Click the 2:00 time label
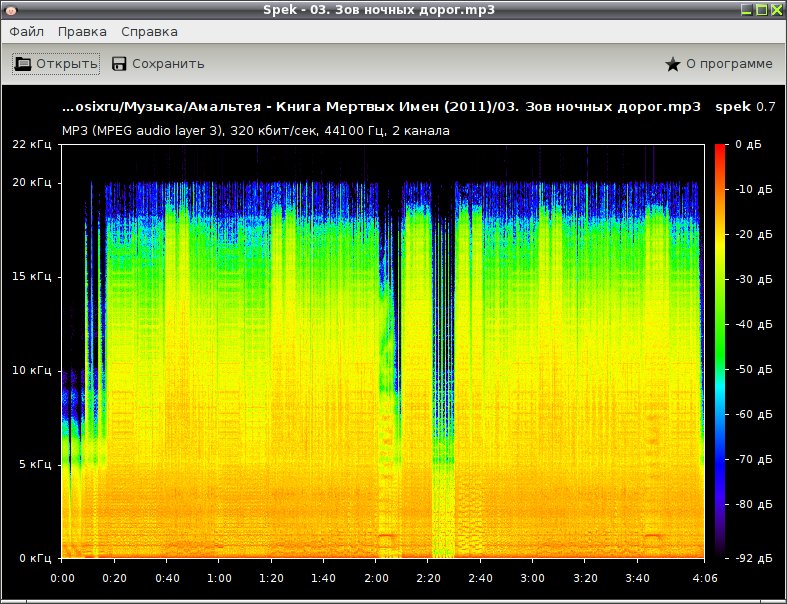 [x=376, y=578]
